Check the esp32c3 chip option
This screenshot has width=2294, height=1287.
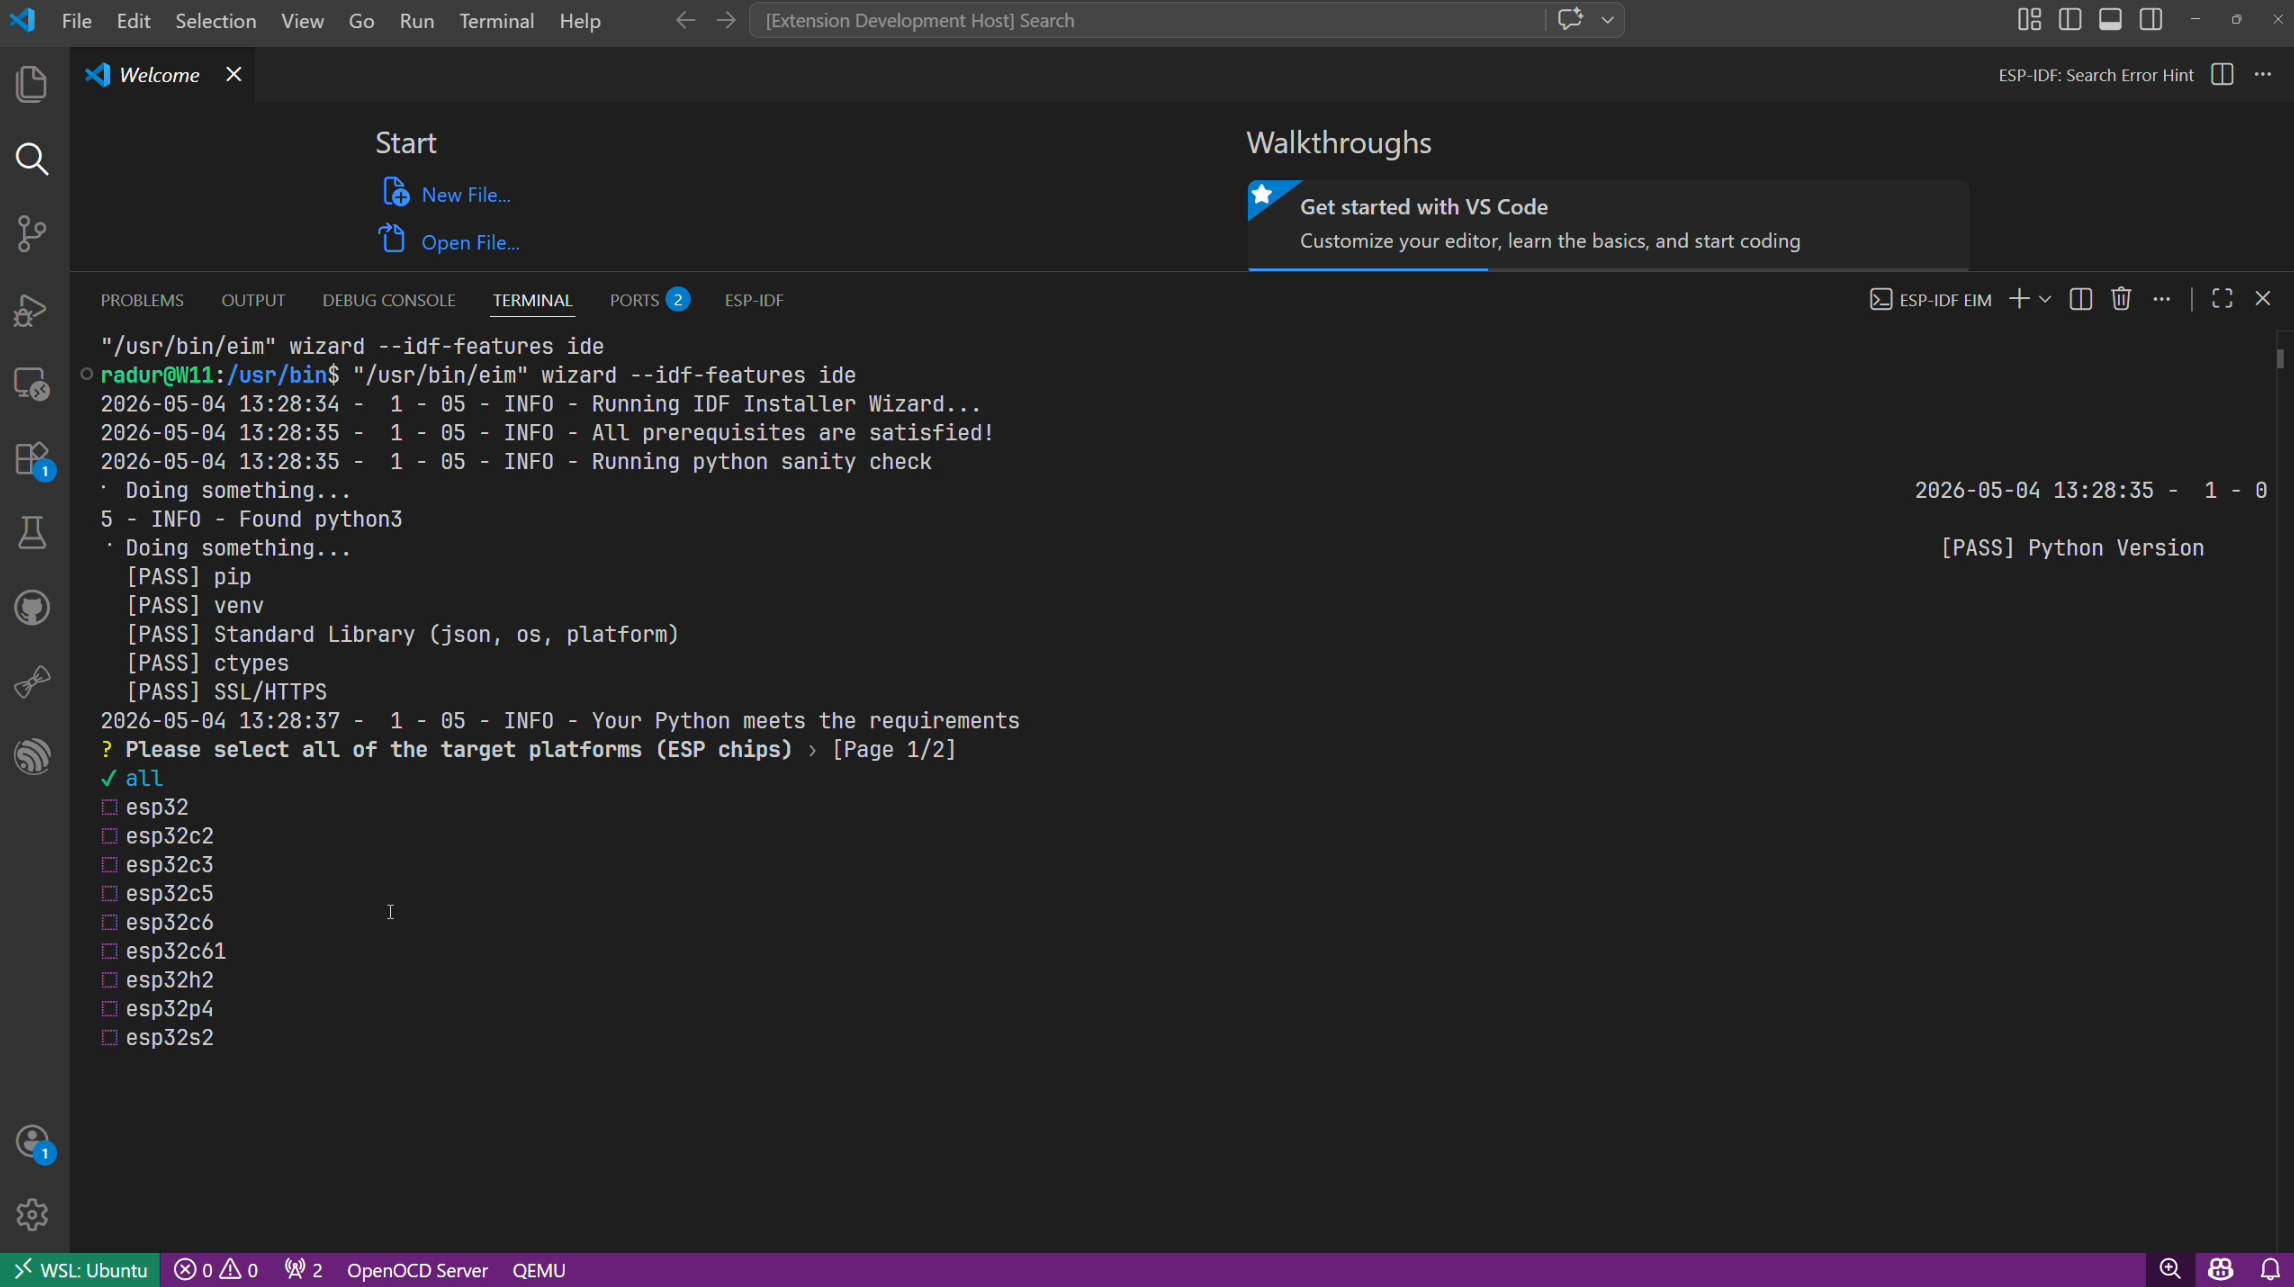tap(157, 865)
